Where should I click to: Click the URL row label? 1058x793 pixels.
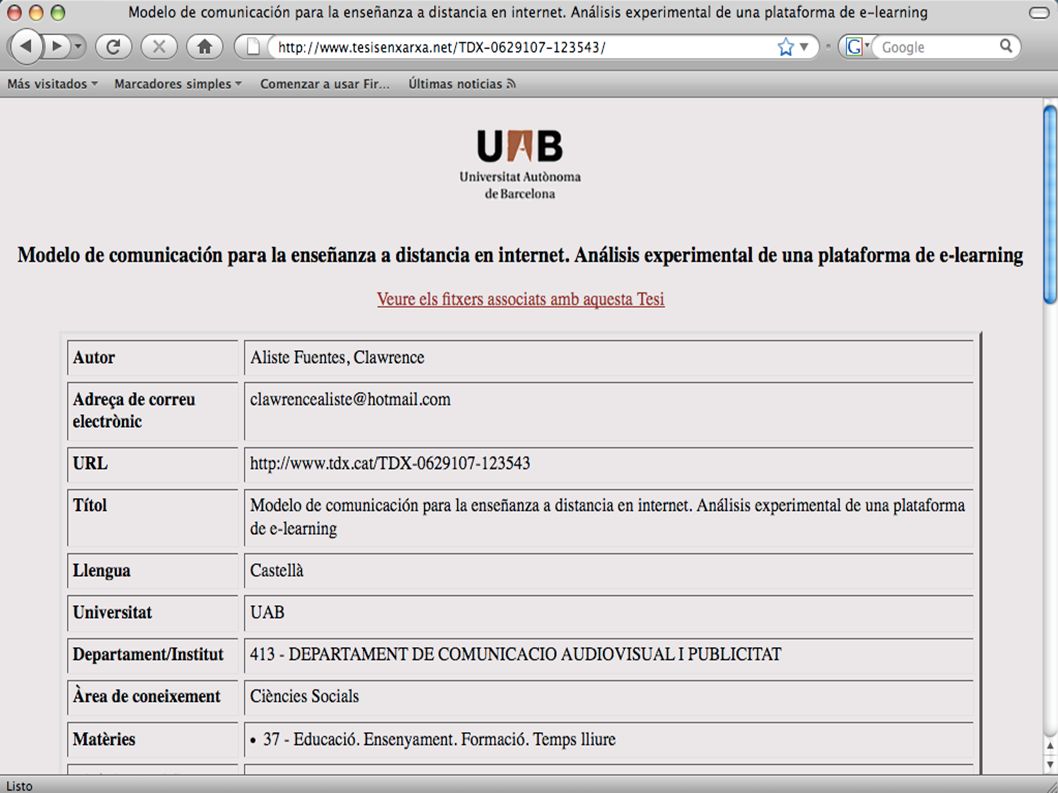click(90, 464)
